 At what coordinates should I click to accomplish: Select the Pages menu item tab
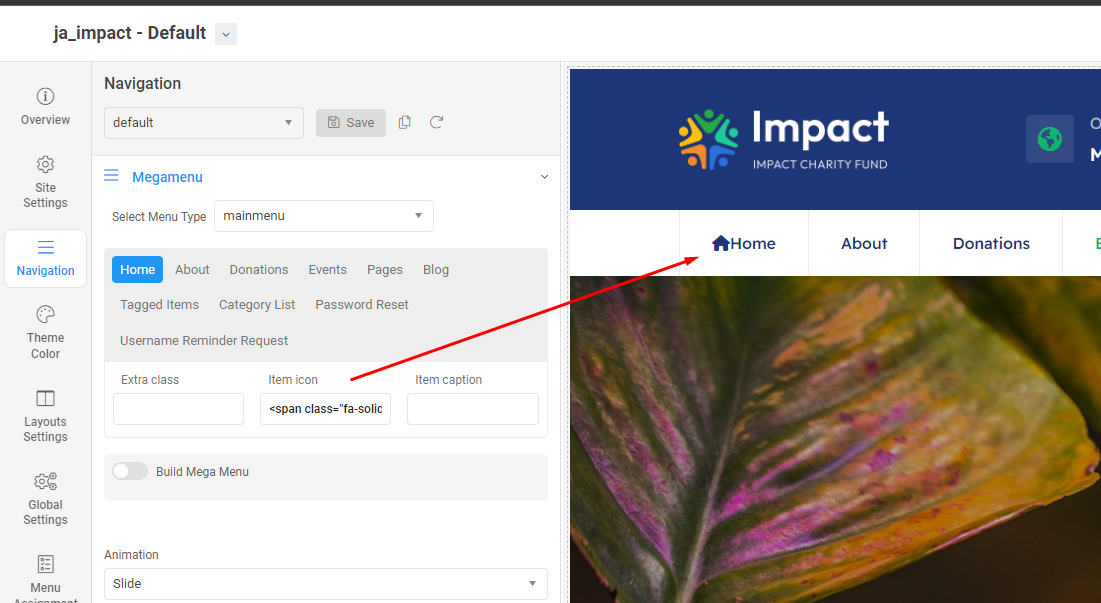(x=385, y=270)
